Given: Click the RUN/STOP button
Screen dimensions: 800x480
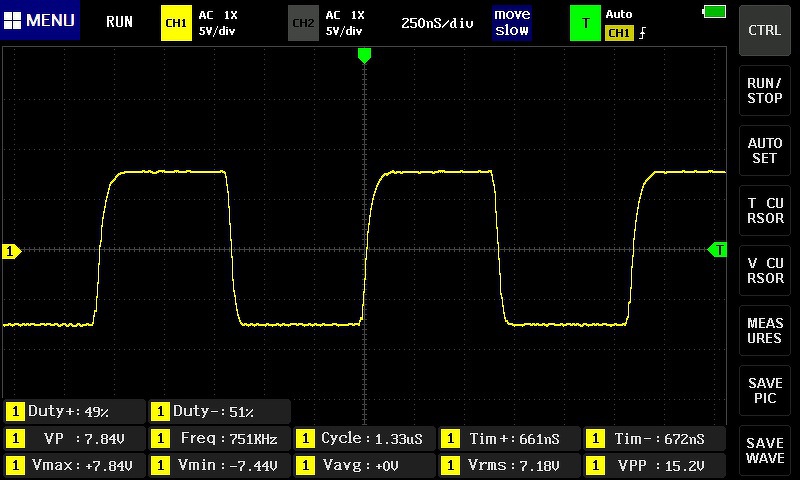Looking at the screenshot, I should 764,91.
